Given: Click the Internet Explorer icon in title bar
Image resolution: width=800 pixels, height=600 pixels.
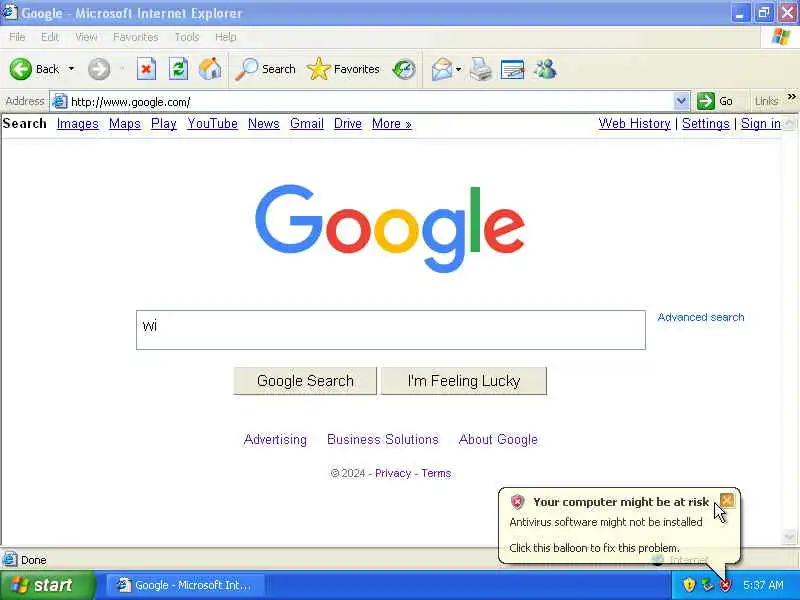Looking at the screenshot, I should tap(9, 12).
